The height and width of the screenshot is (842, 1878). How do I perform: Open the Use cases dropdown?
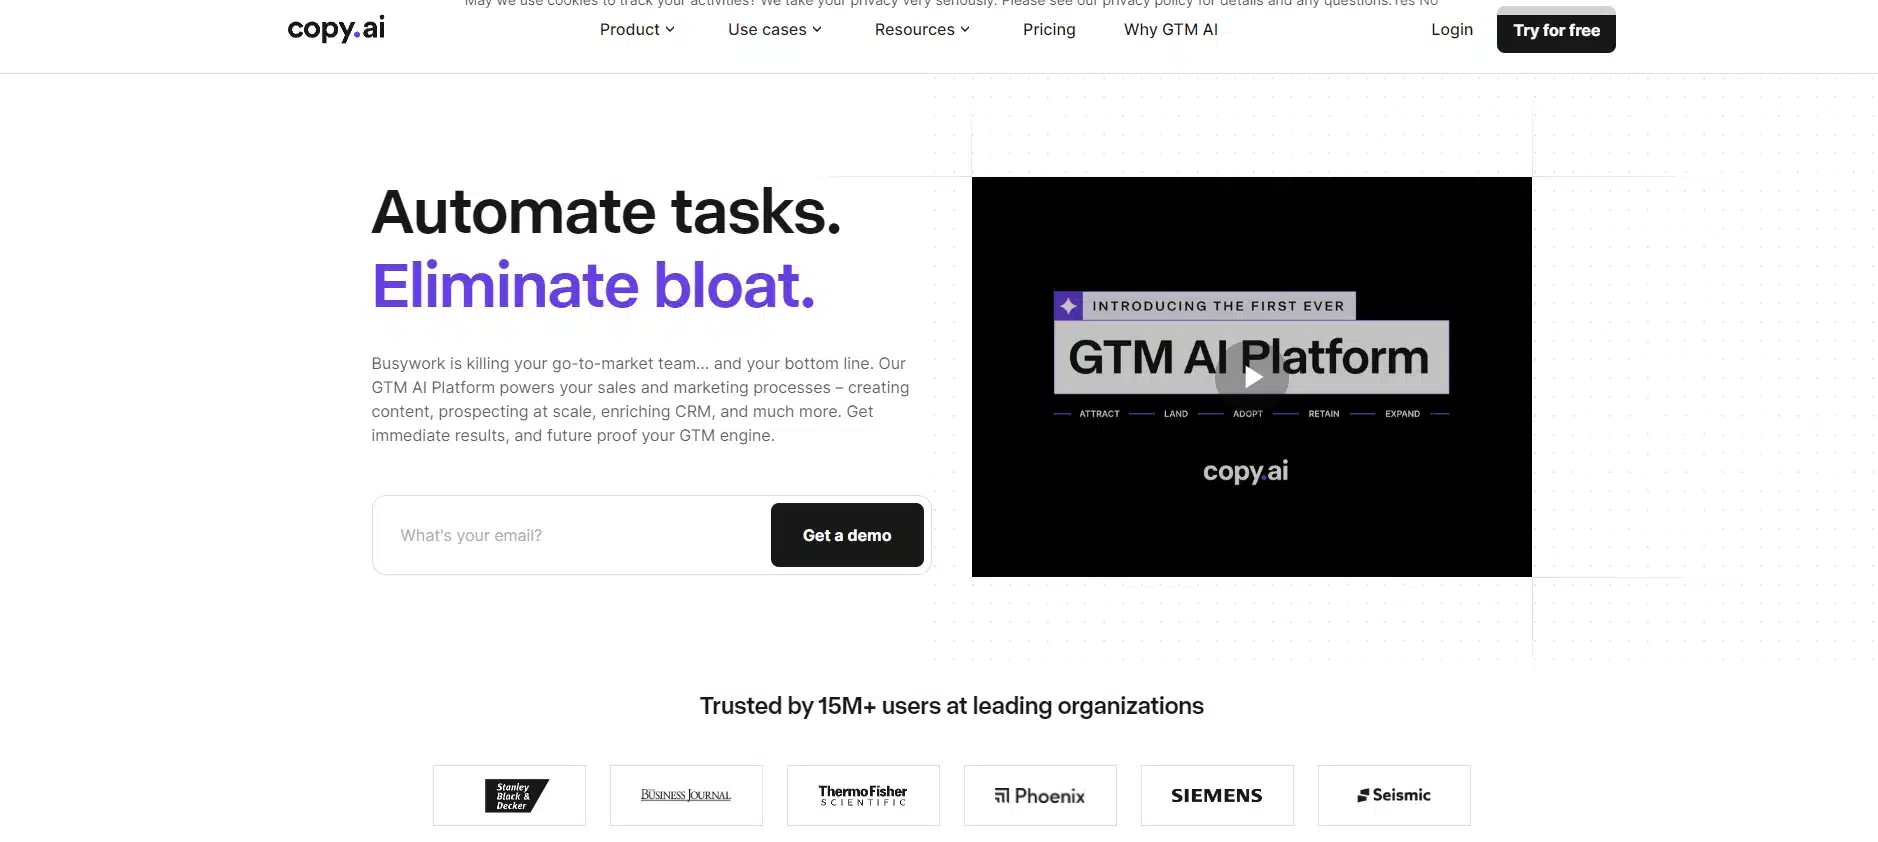(774, 30)
